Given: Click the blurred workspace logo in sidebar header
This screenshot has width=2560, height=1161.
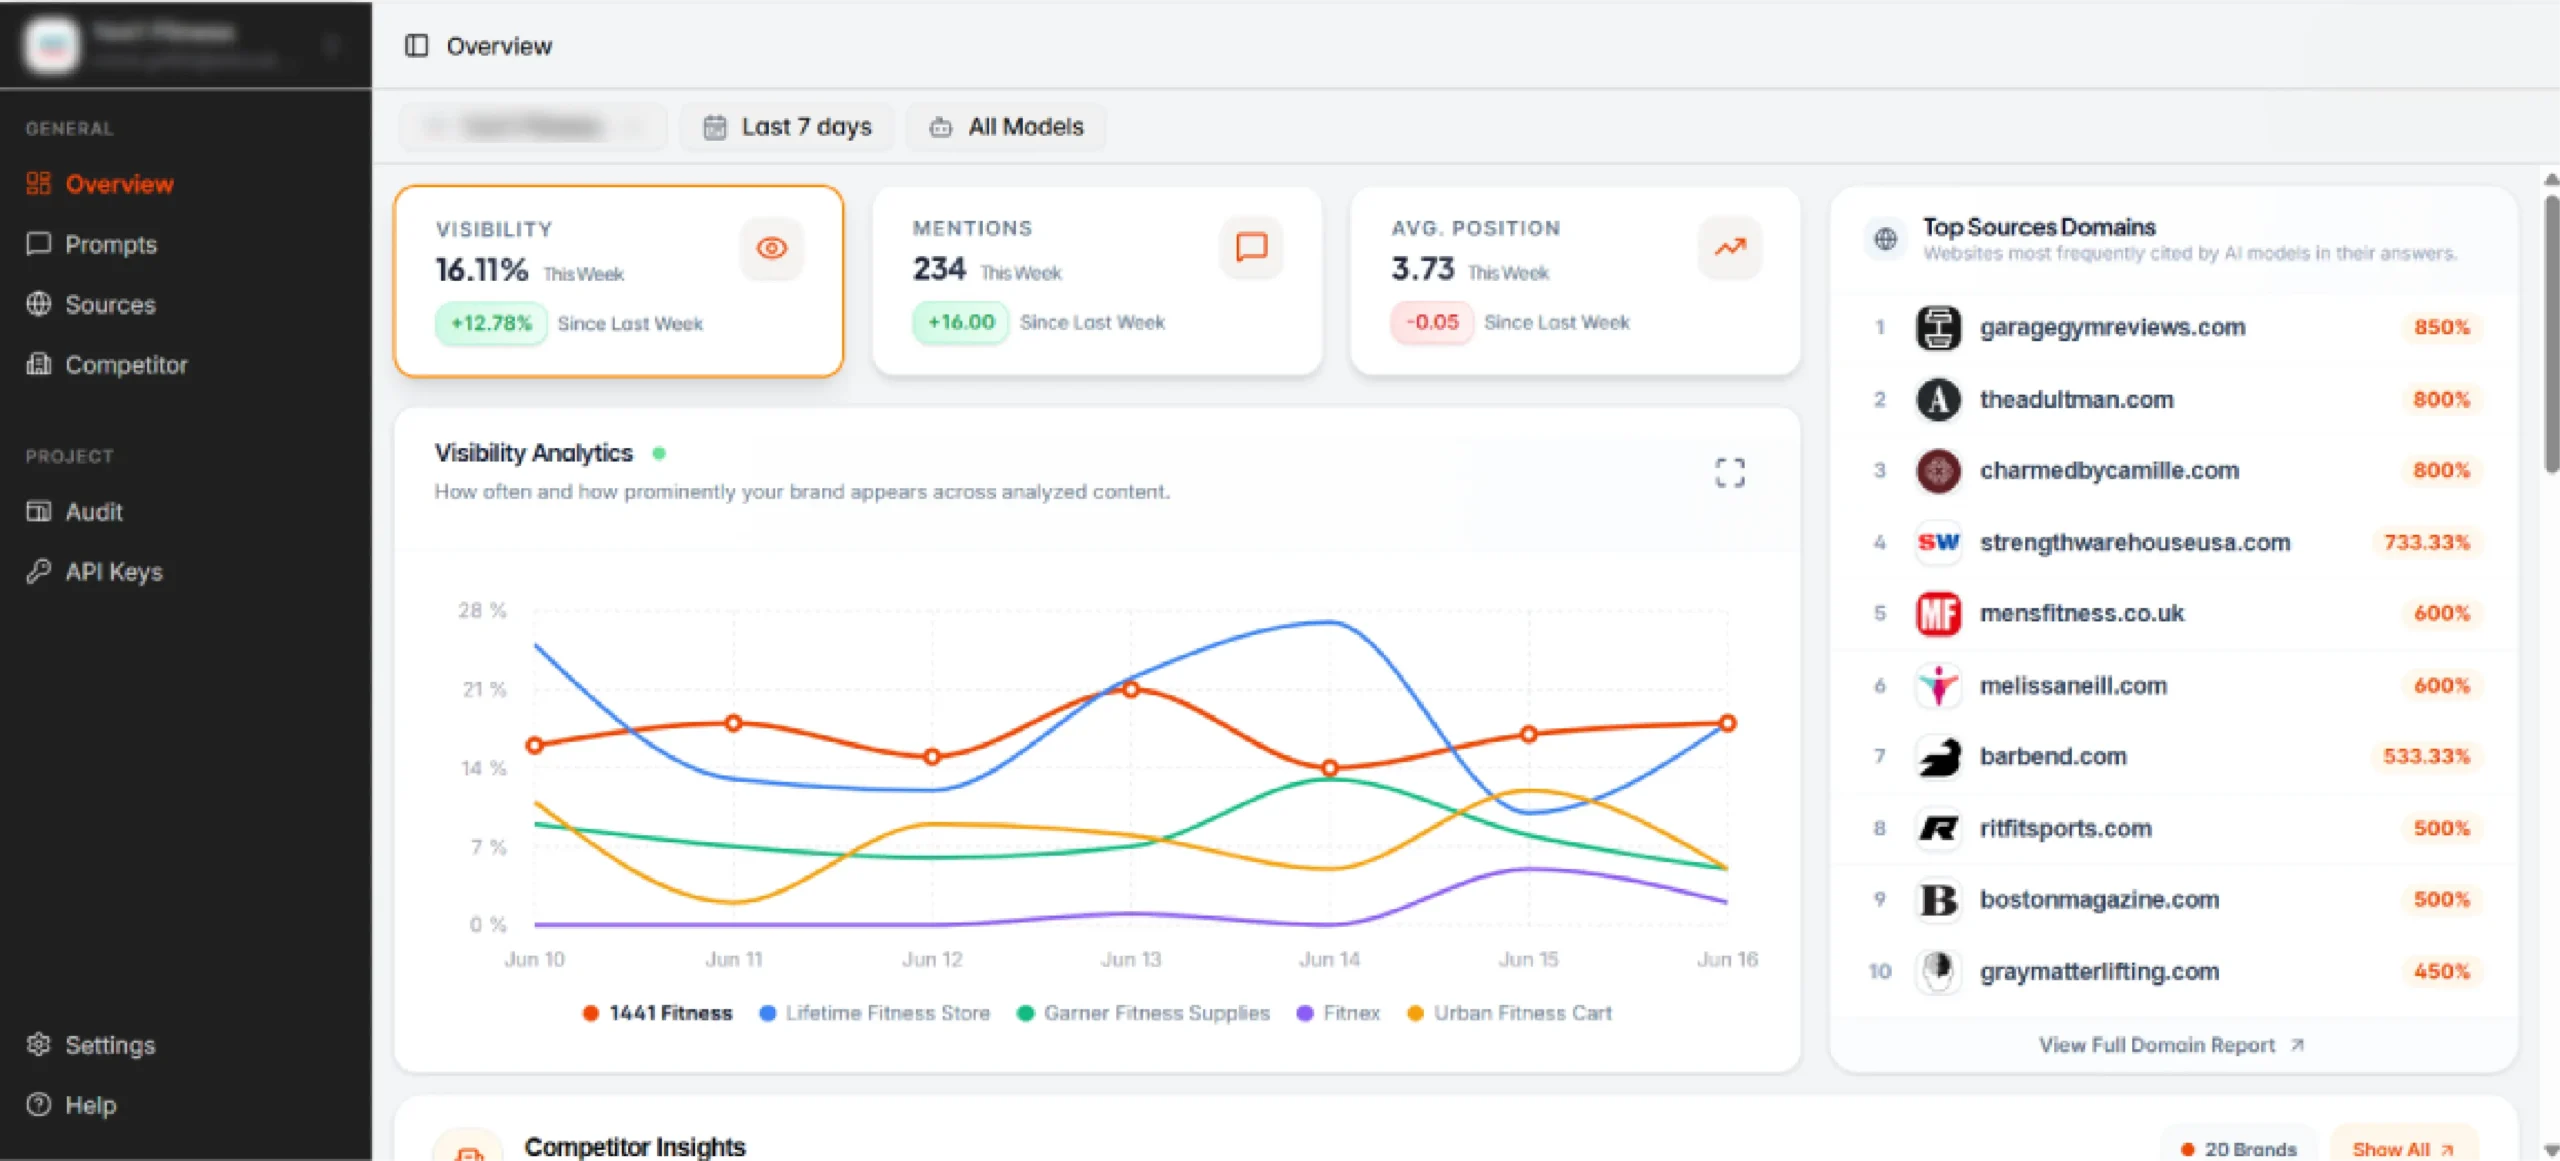Looking at the screenshot, I should point(51,45).
